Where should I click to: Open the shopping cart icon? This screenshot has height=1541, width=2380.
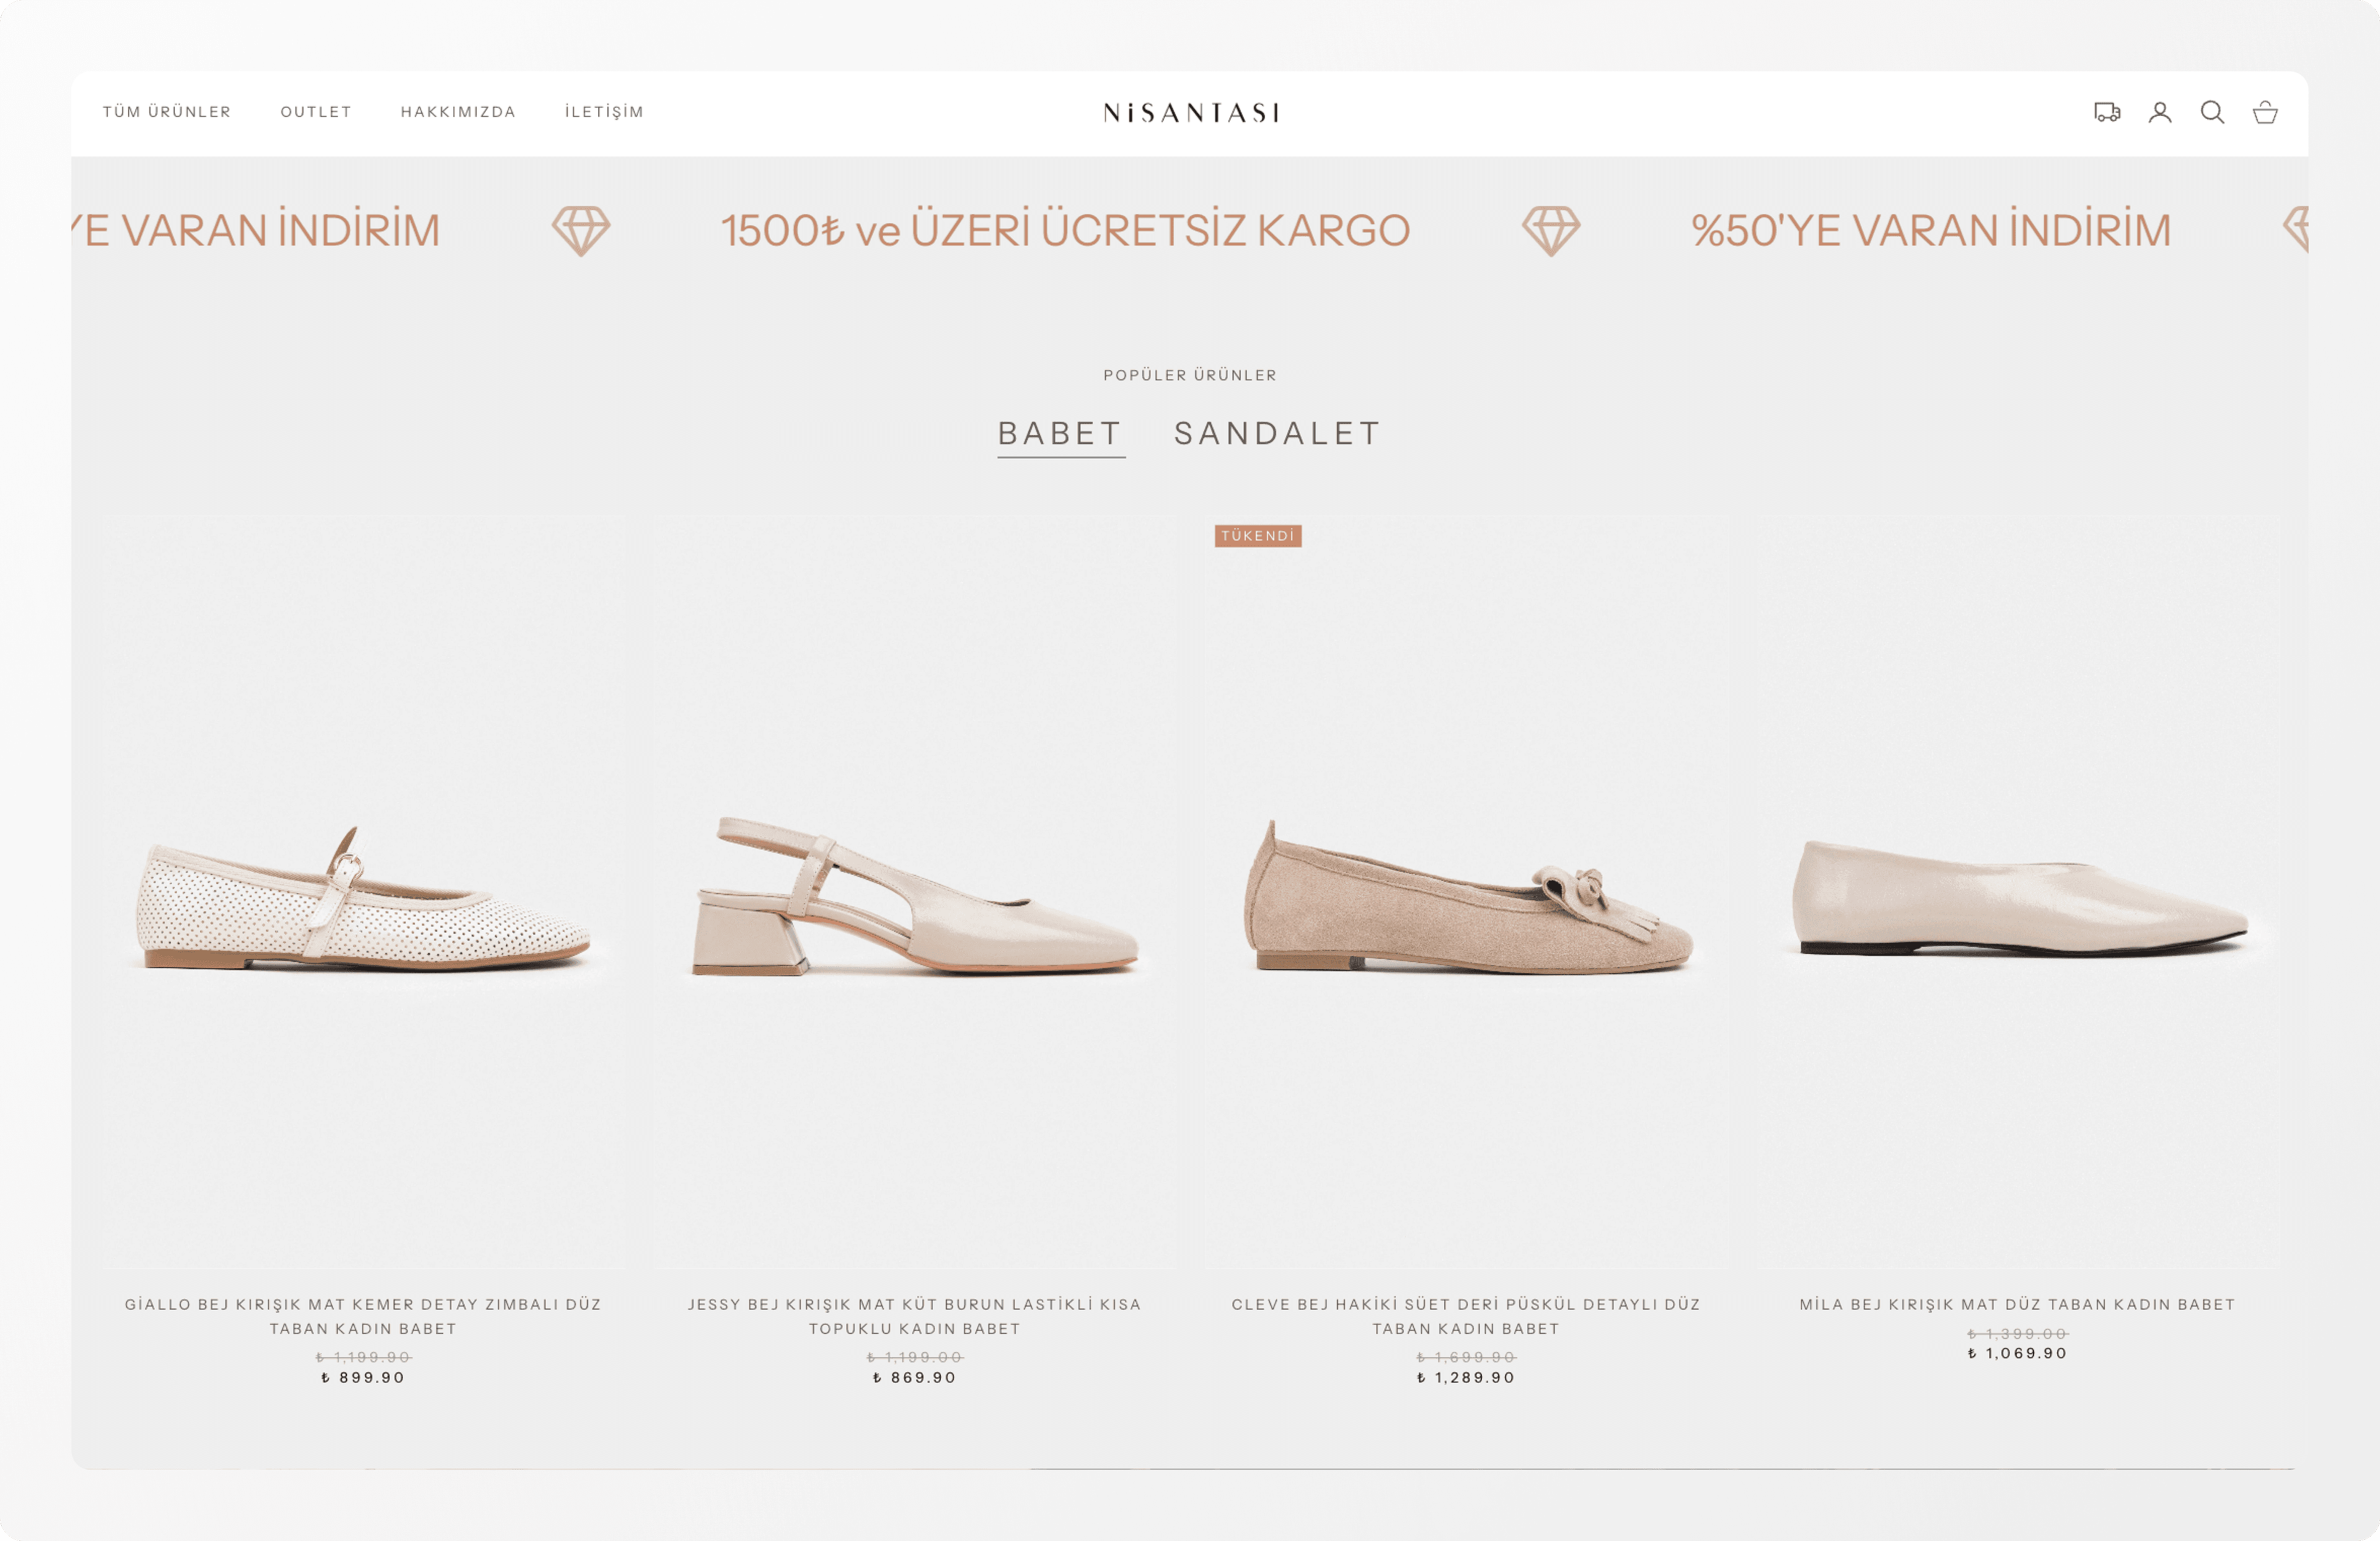[x=2266, y=113]
